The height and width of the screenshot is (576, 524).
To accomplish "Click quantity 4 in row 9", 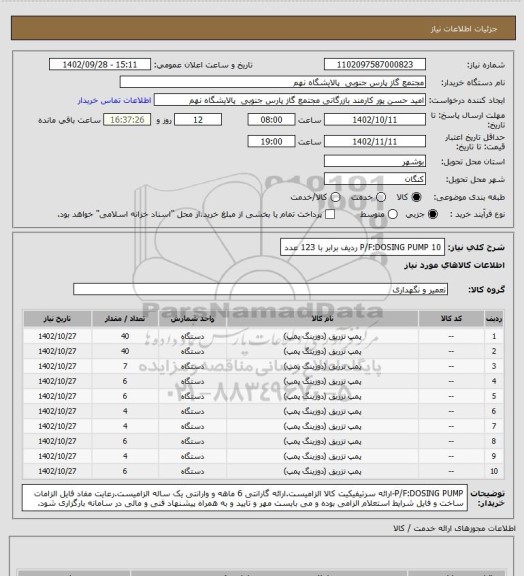I will tap(125, 456).
